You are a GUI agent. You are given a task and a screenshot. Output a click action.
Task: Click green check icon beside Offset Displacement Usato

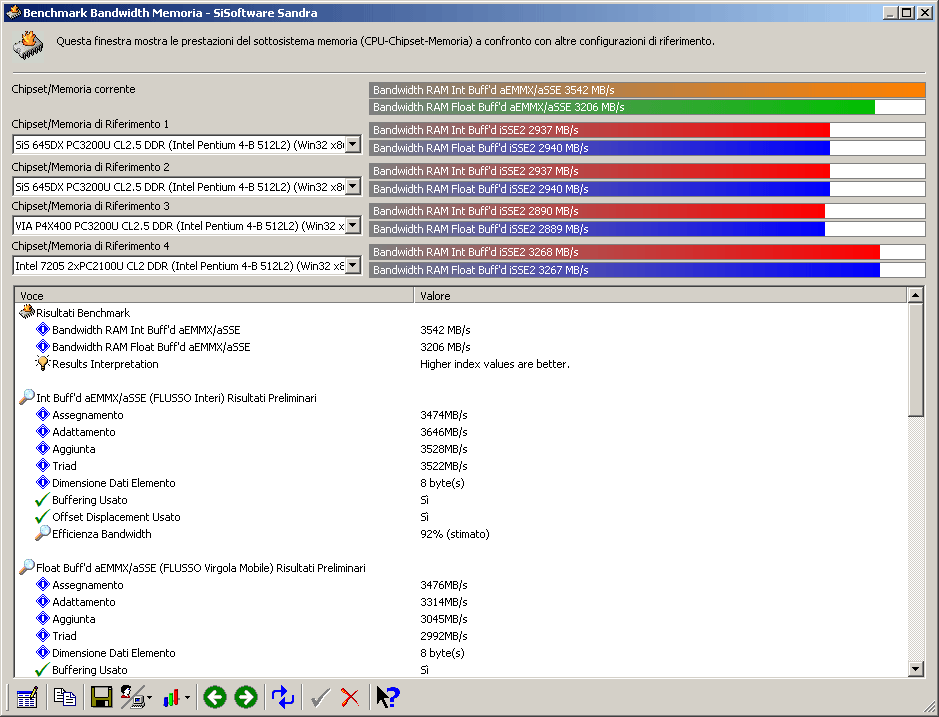pos(42,516)
